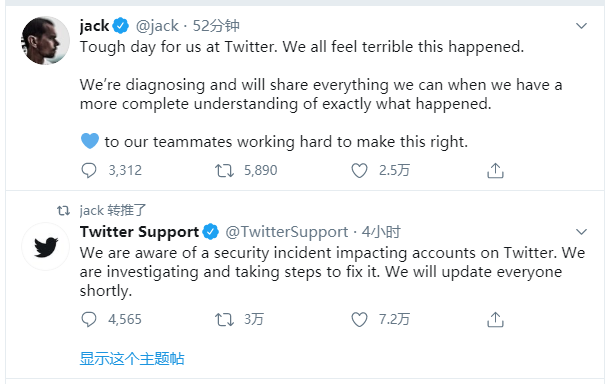Screen dimensions: 610x384
Task: Retweet Twitter Support tweet with 3万 retweets
Action: pos(224,319)
